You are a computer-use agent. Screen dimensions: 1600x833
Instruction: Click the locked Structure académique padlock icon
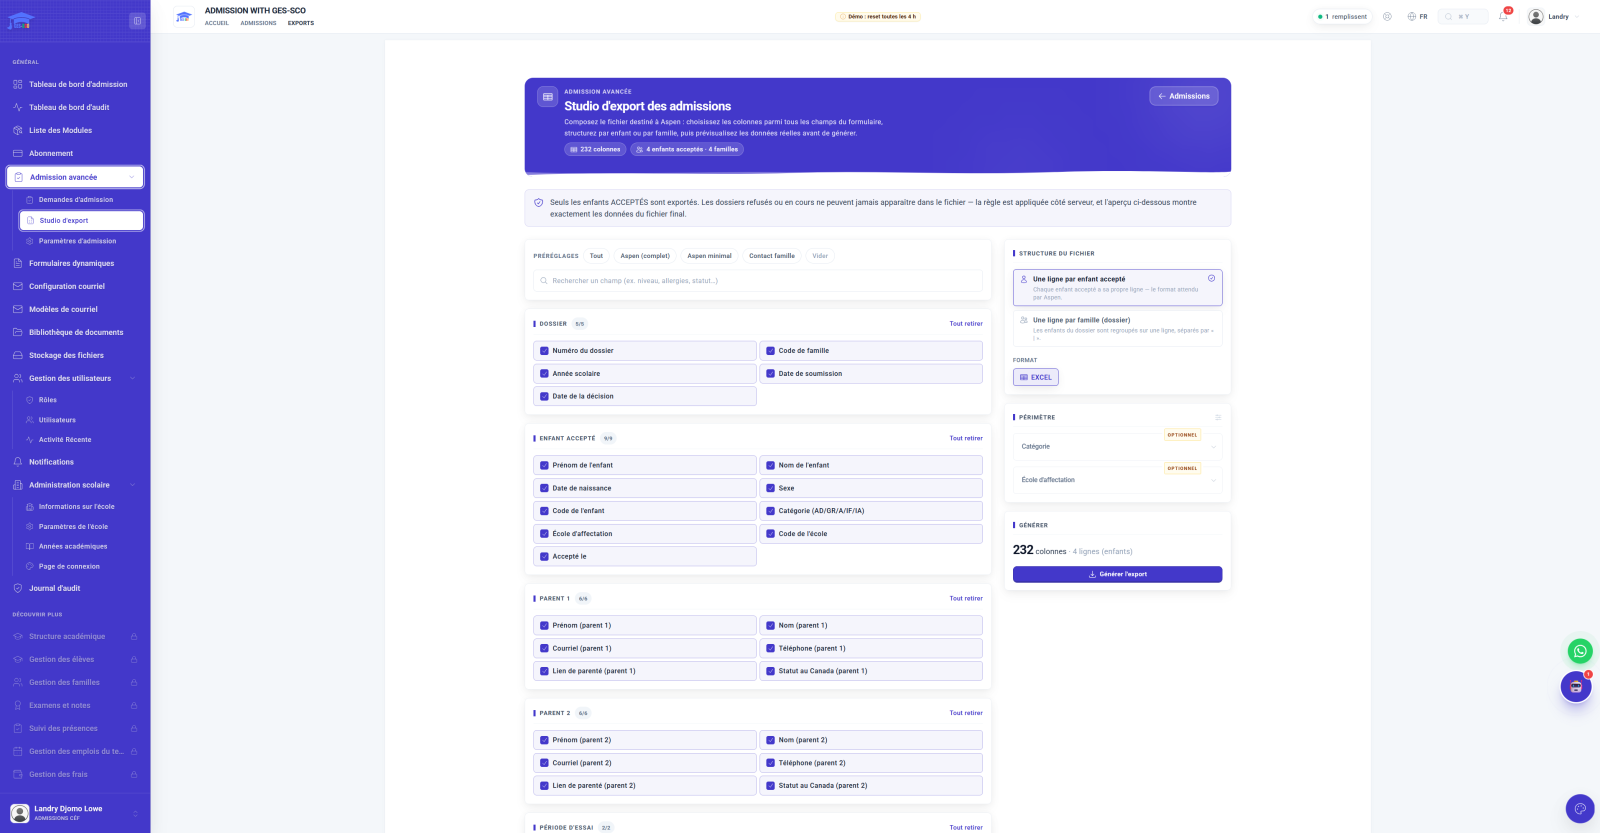[x=133, y=636]
